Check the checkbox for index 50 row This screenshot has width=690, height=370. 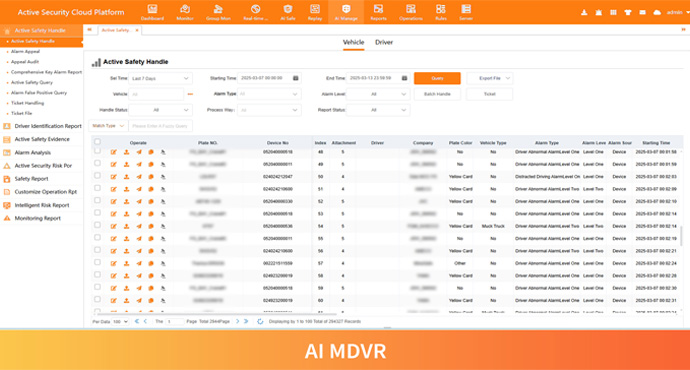click(x=97, y=176)
